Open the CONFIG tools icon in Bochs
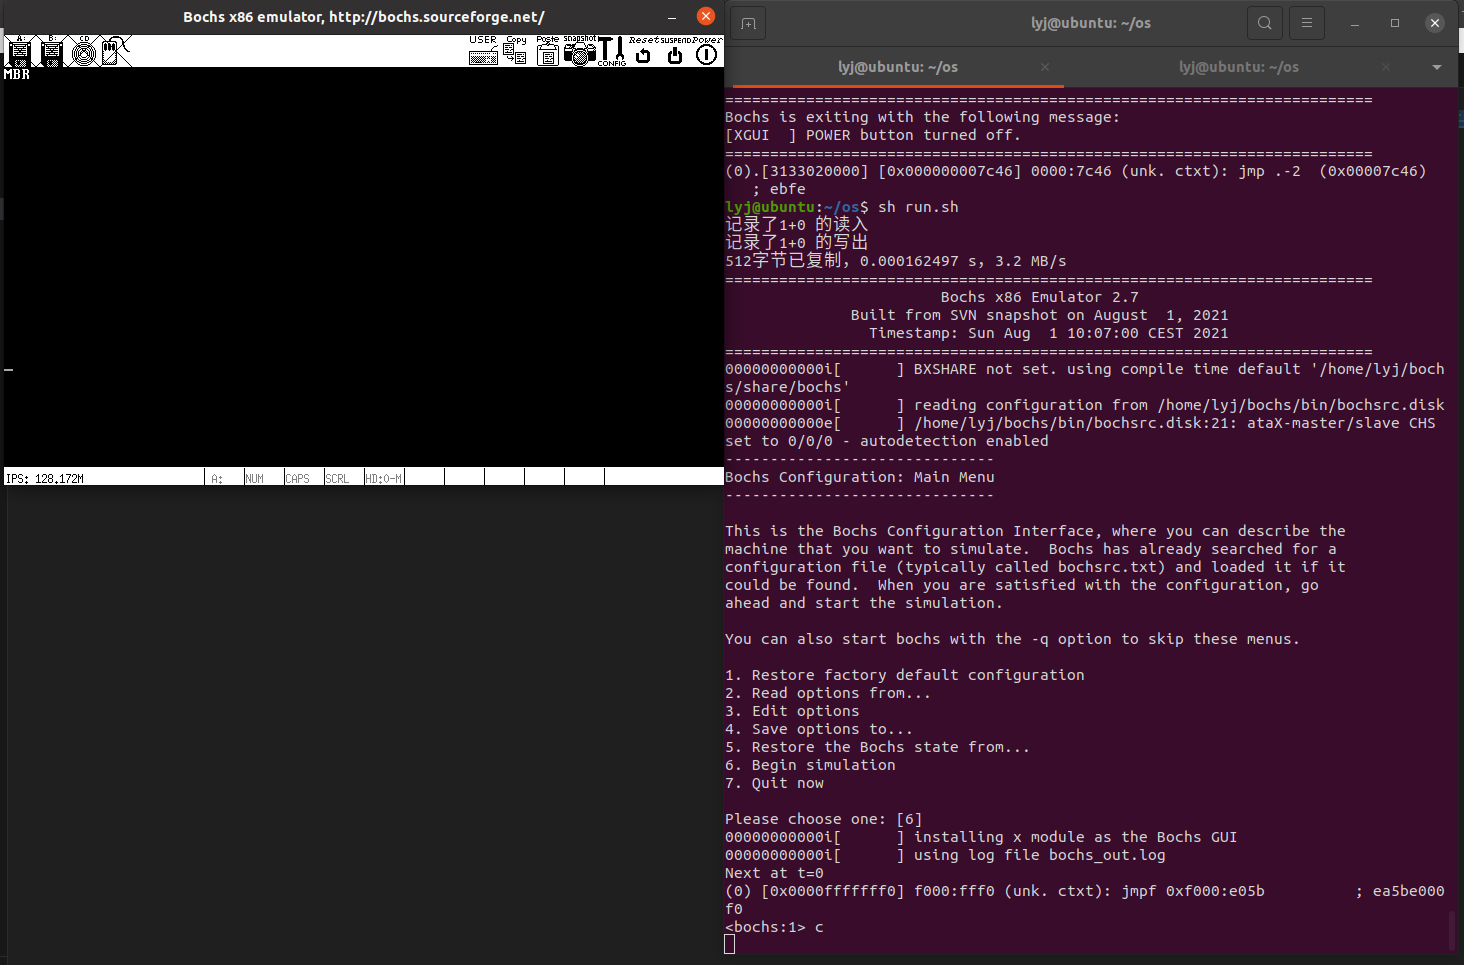Viewport: 1464px width, 965px height. pos(611,50)
